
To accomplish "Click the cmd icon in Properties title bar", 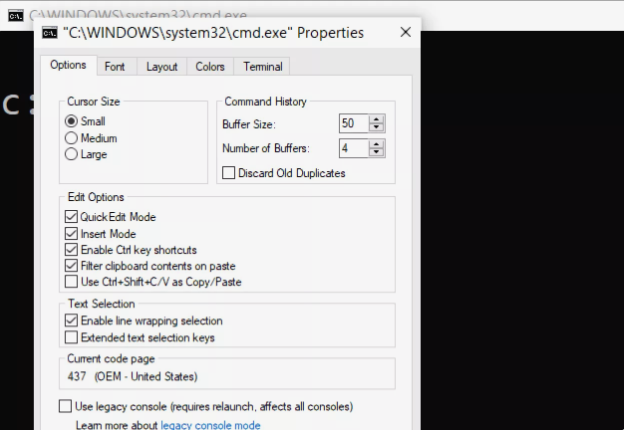I will 50,33.
